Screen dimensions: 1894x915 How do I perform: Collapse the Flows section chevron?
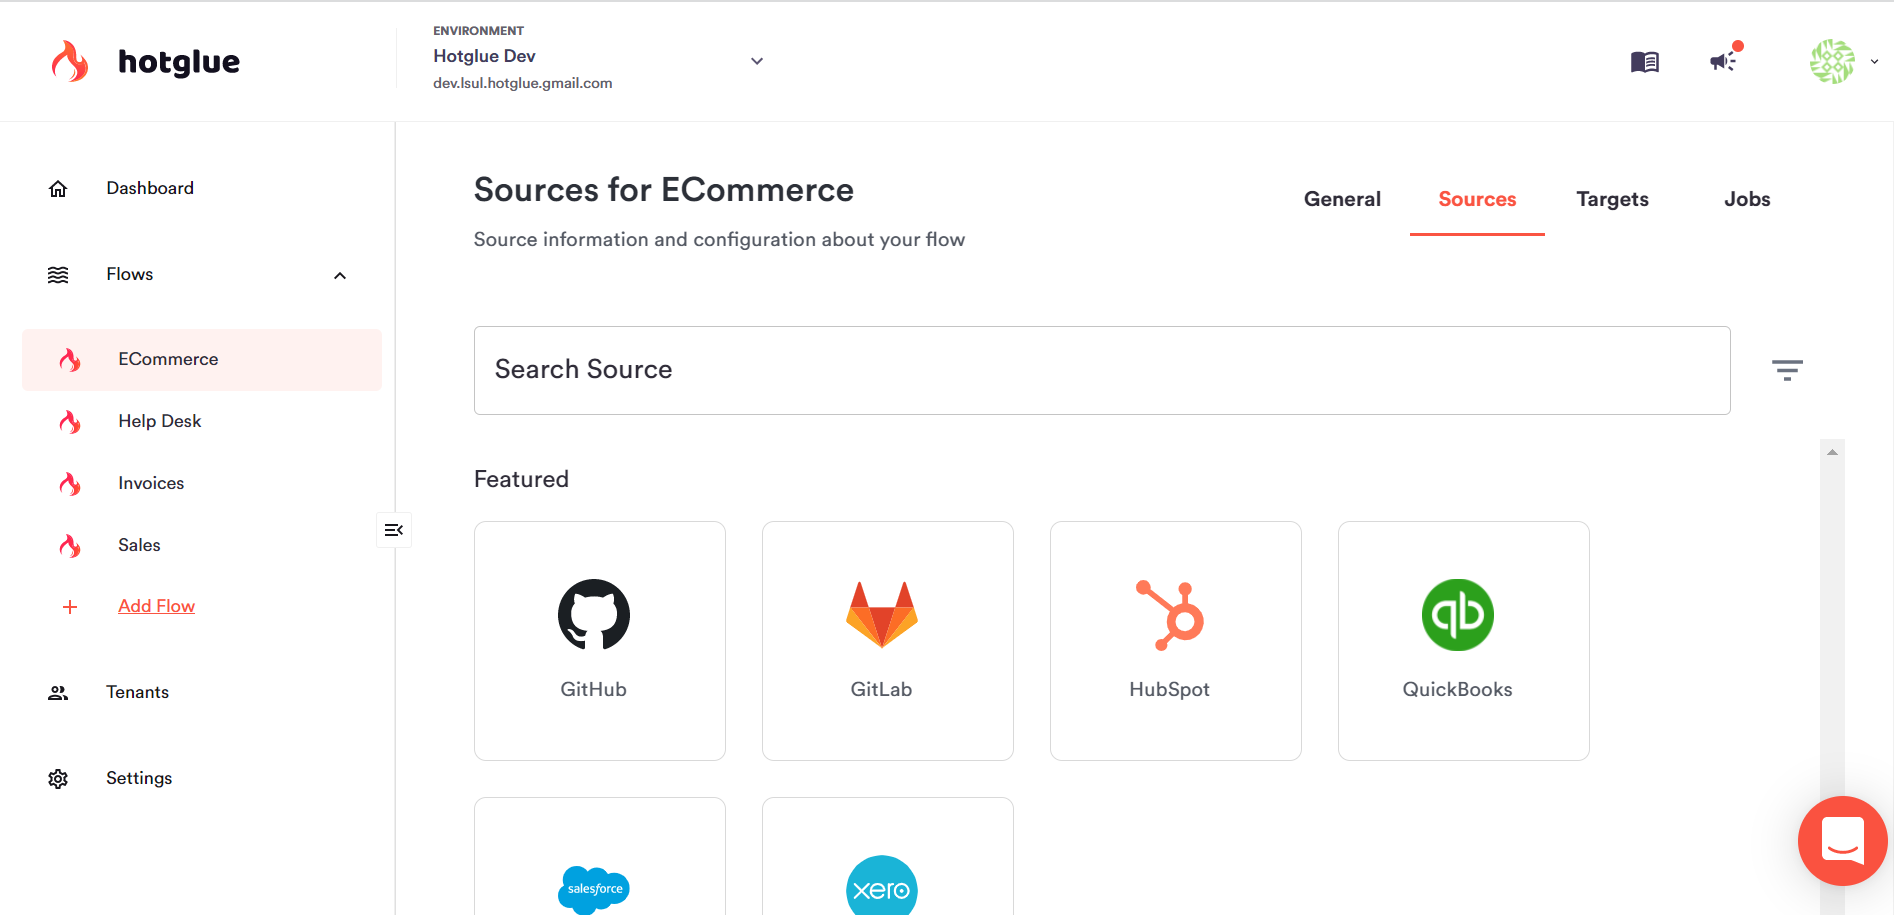[x=340, y=275]
